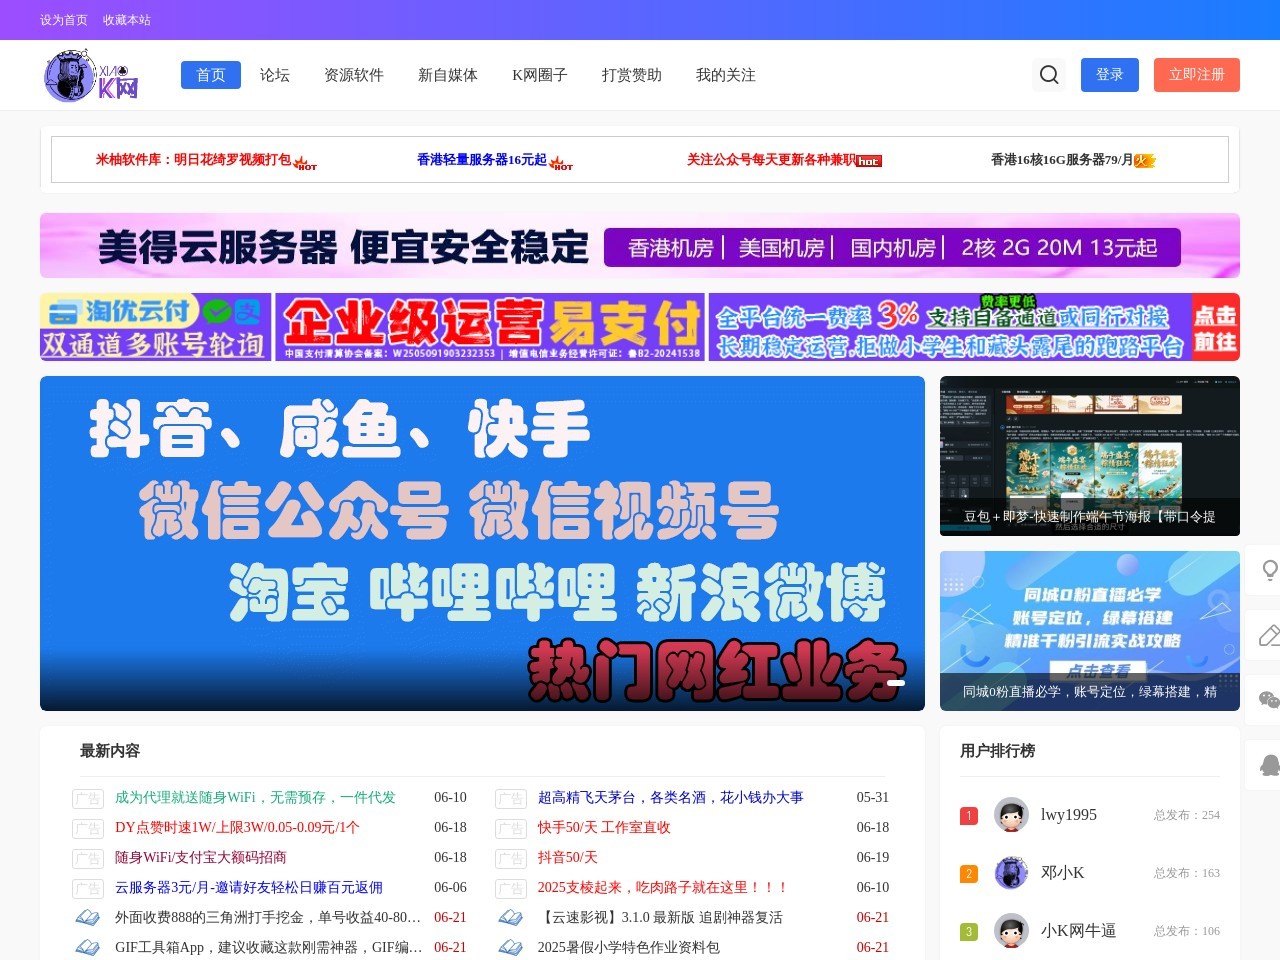Click the 广告 tag beside 成为代理就送随身WiFi
Image resolution: width=1280 pixels, height=960 pixels.
(88, 799)
